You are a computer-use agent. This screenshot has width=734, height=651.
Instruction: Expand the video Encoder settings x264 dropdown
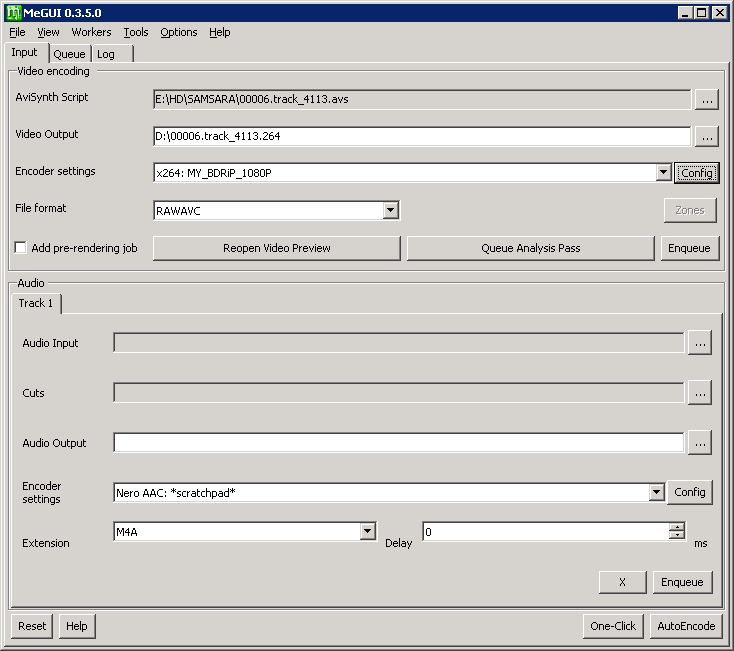pos(663,173)
